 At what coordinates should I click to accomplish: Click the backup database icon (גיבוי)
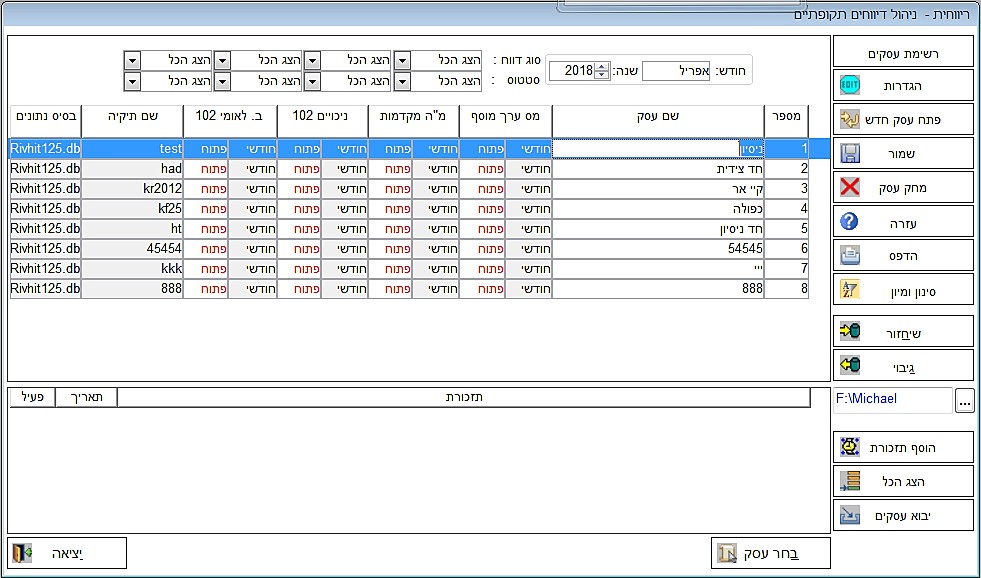850,365
